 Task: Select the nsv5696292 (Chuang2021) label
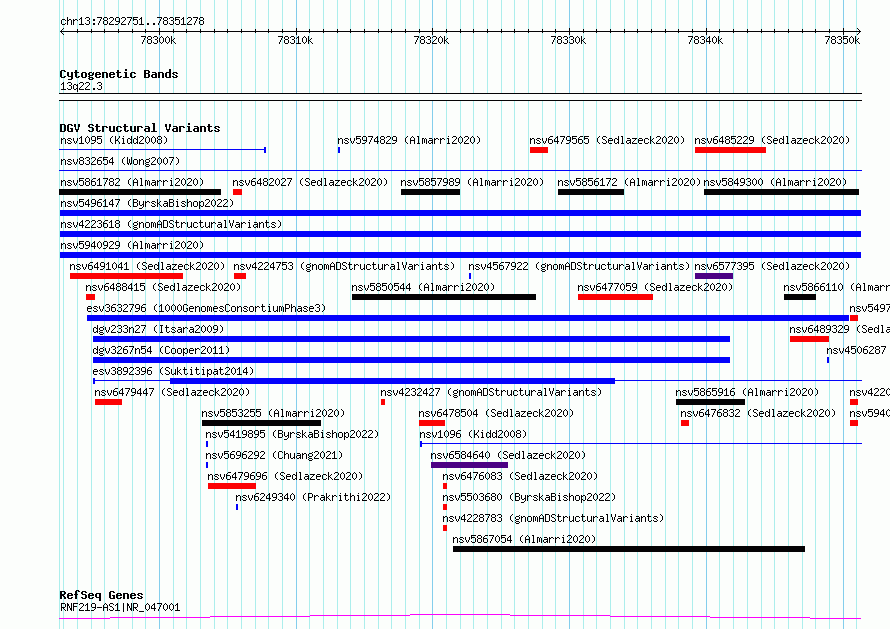pyautogui.click(x=274, y=455)
